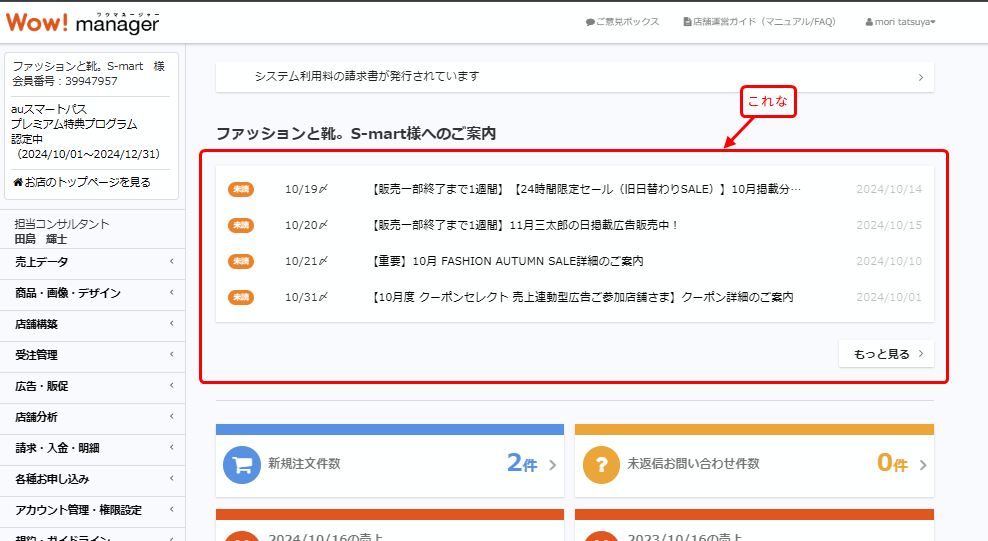Open the 広告・販促 sidebar menu

[x=92, y=386]
